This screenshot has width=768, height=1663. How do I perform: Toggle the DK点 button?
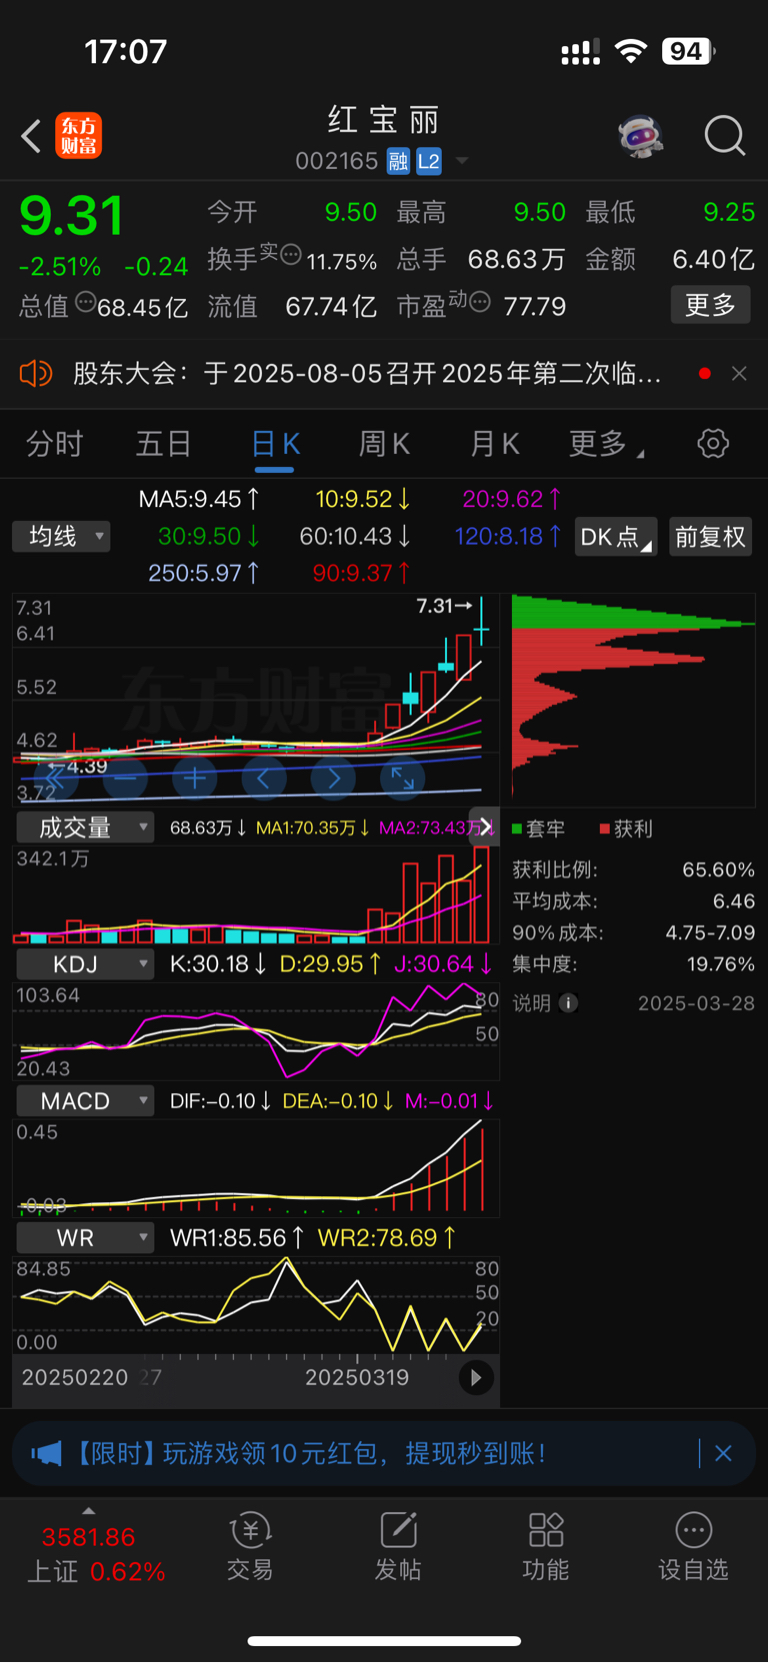point(616,537)
